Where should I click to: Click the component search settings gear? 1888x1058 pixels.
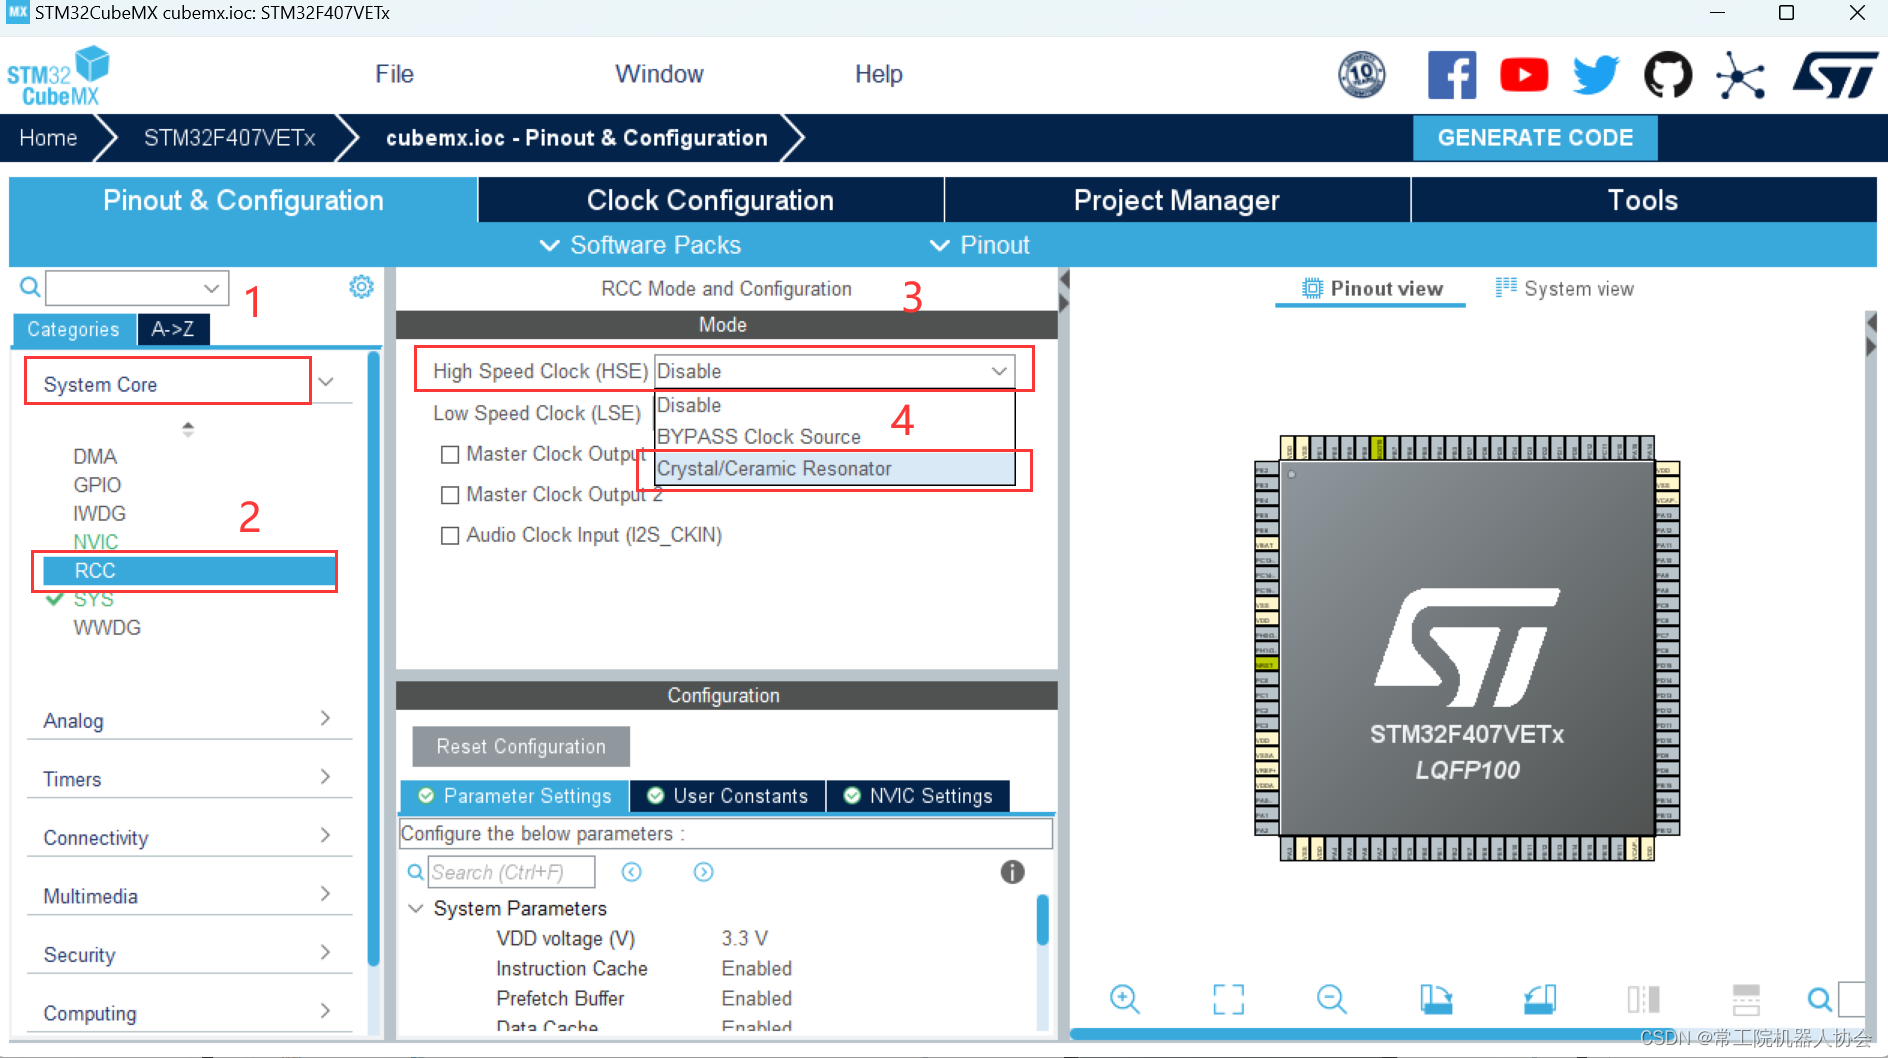tap(361, 286)
